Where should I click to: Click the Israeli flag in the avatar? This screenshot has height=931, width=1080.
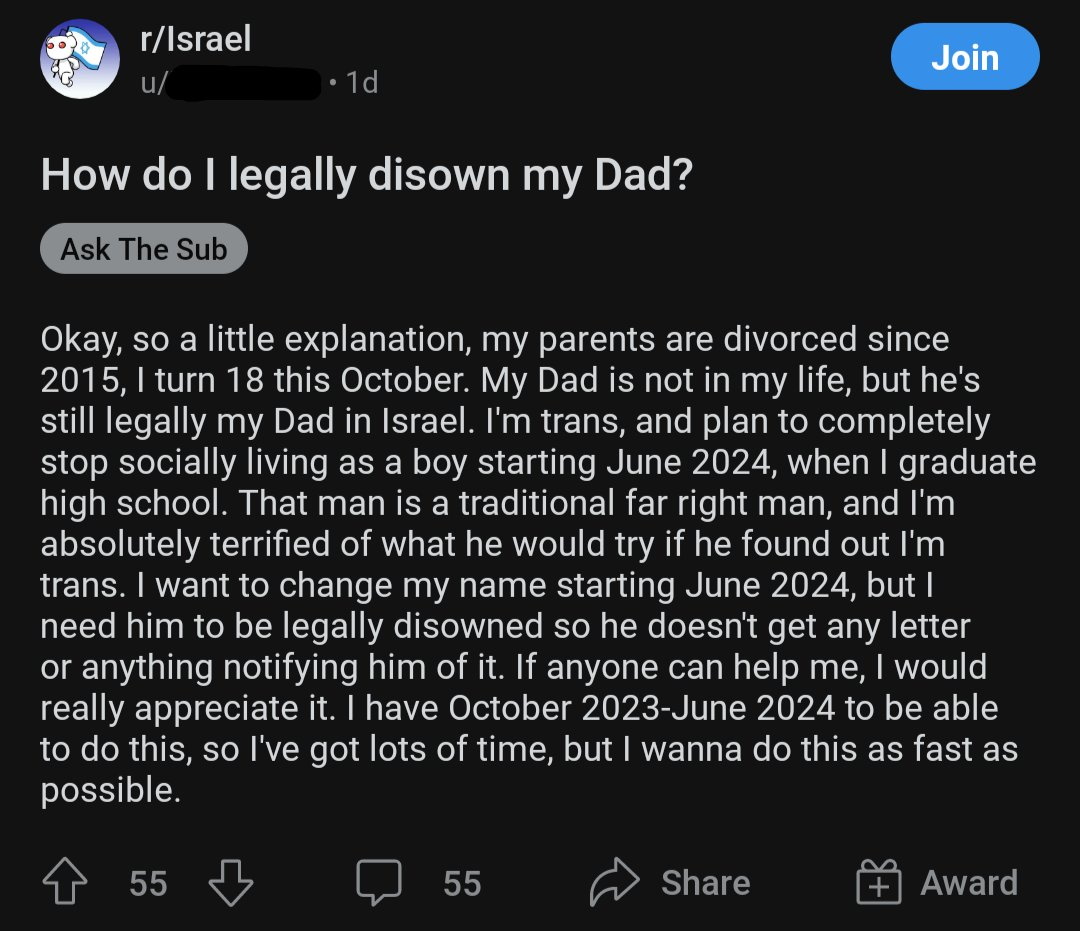click(87, 46)
